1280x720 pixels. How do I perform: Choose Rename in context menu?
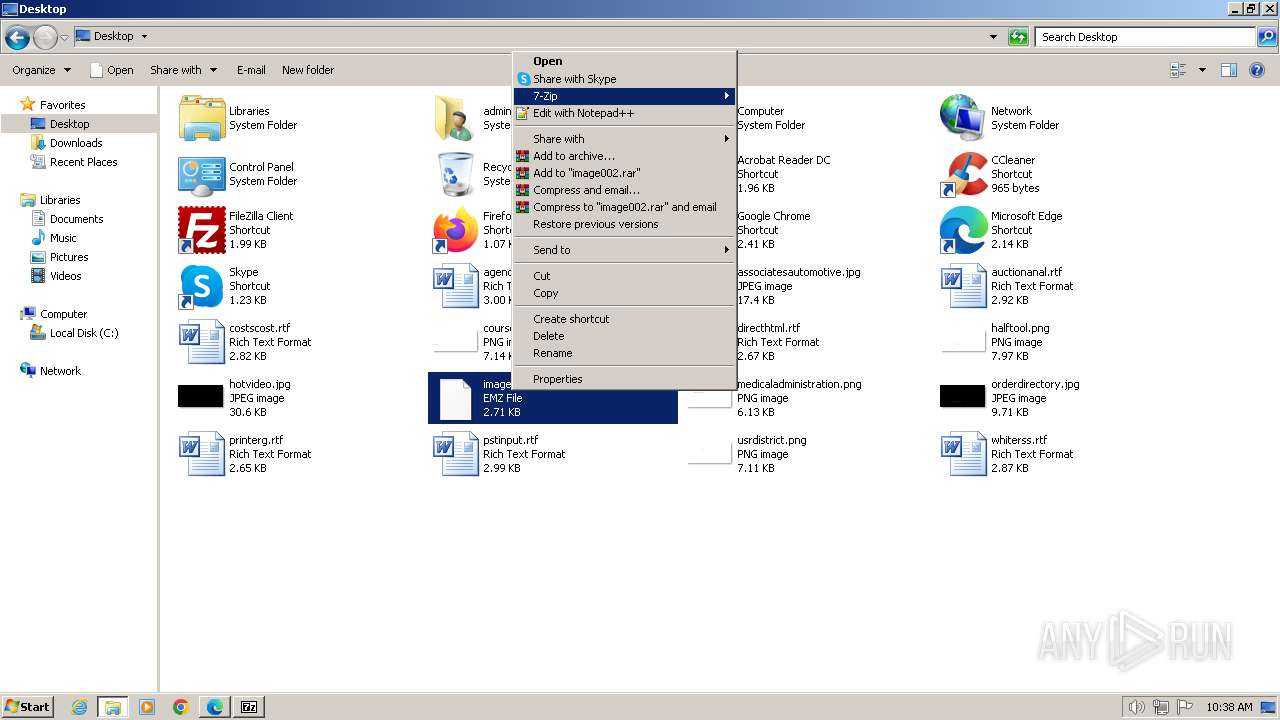pos(625,353)
